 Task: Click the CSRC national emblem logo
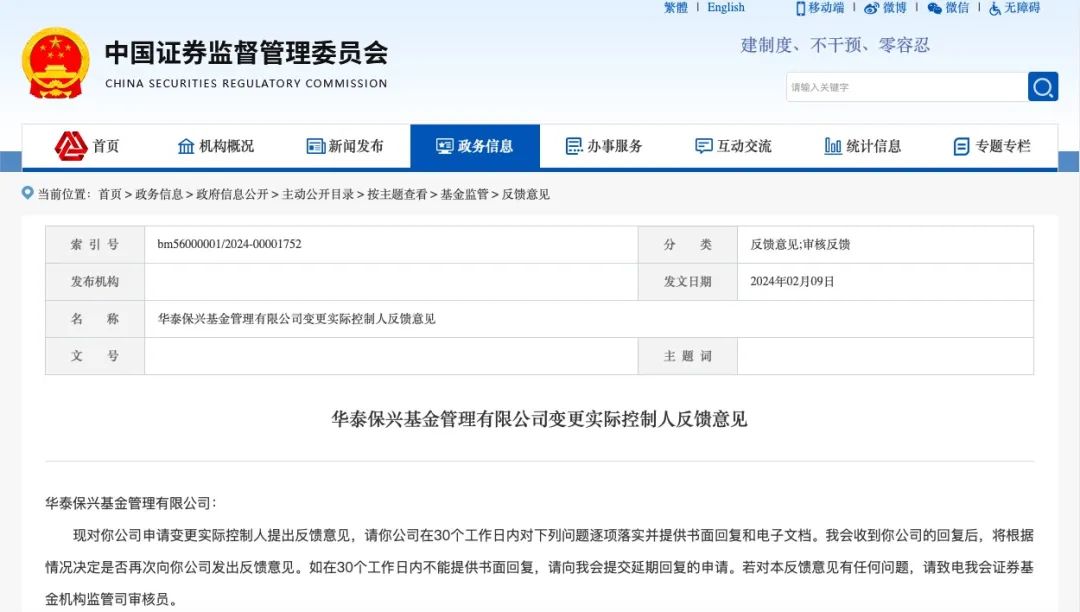pyautogui.click(x=55, y=63)
